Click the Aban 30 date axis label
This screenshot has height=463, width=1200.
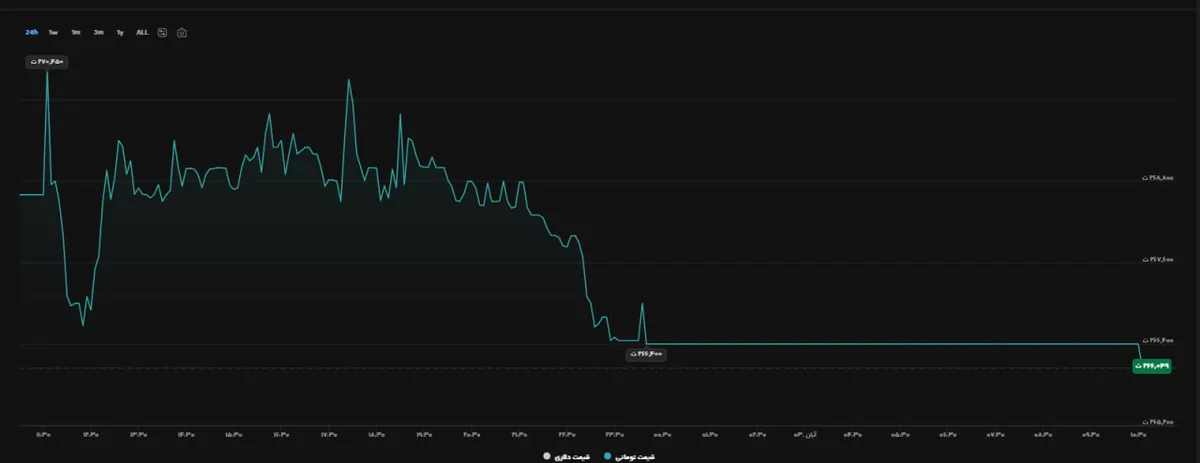(x=805, y=435)
